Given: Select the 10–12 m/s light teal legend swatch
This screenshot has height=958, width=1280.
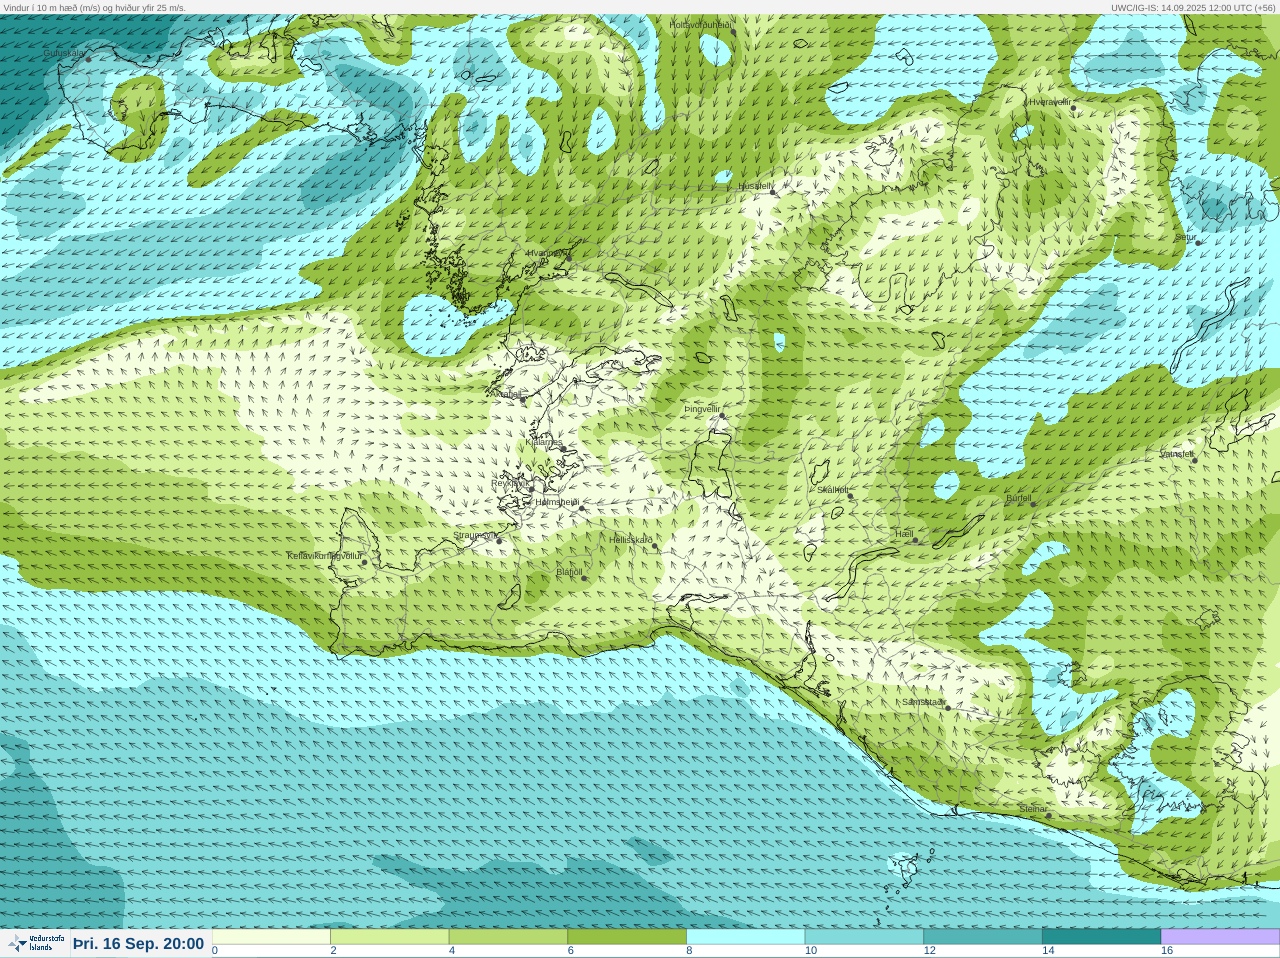Looking at the screenshot, I should [x=864, y=937].
